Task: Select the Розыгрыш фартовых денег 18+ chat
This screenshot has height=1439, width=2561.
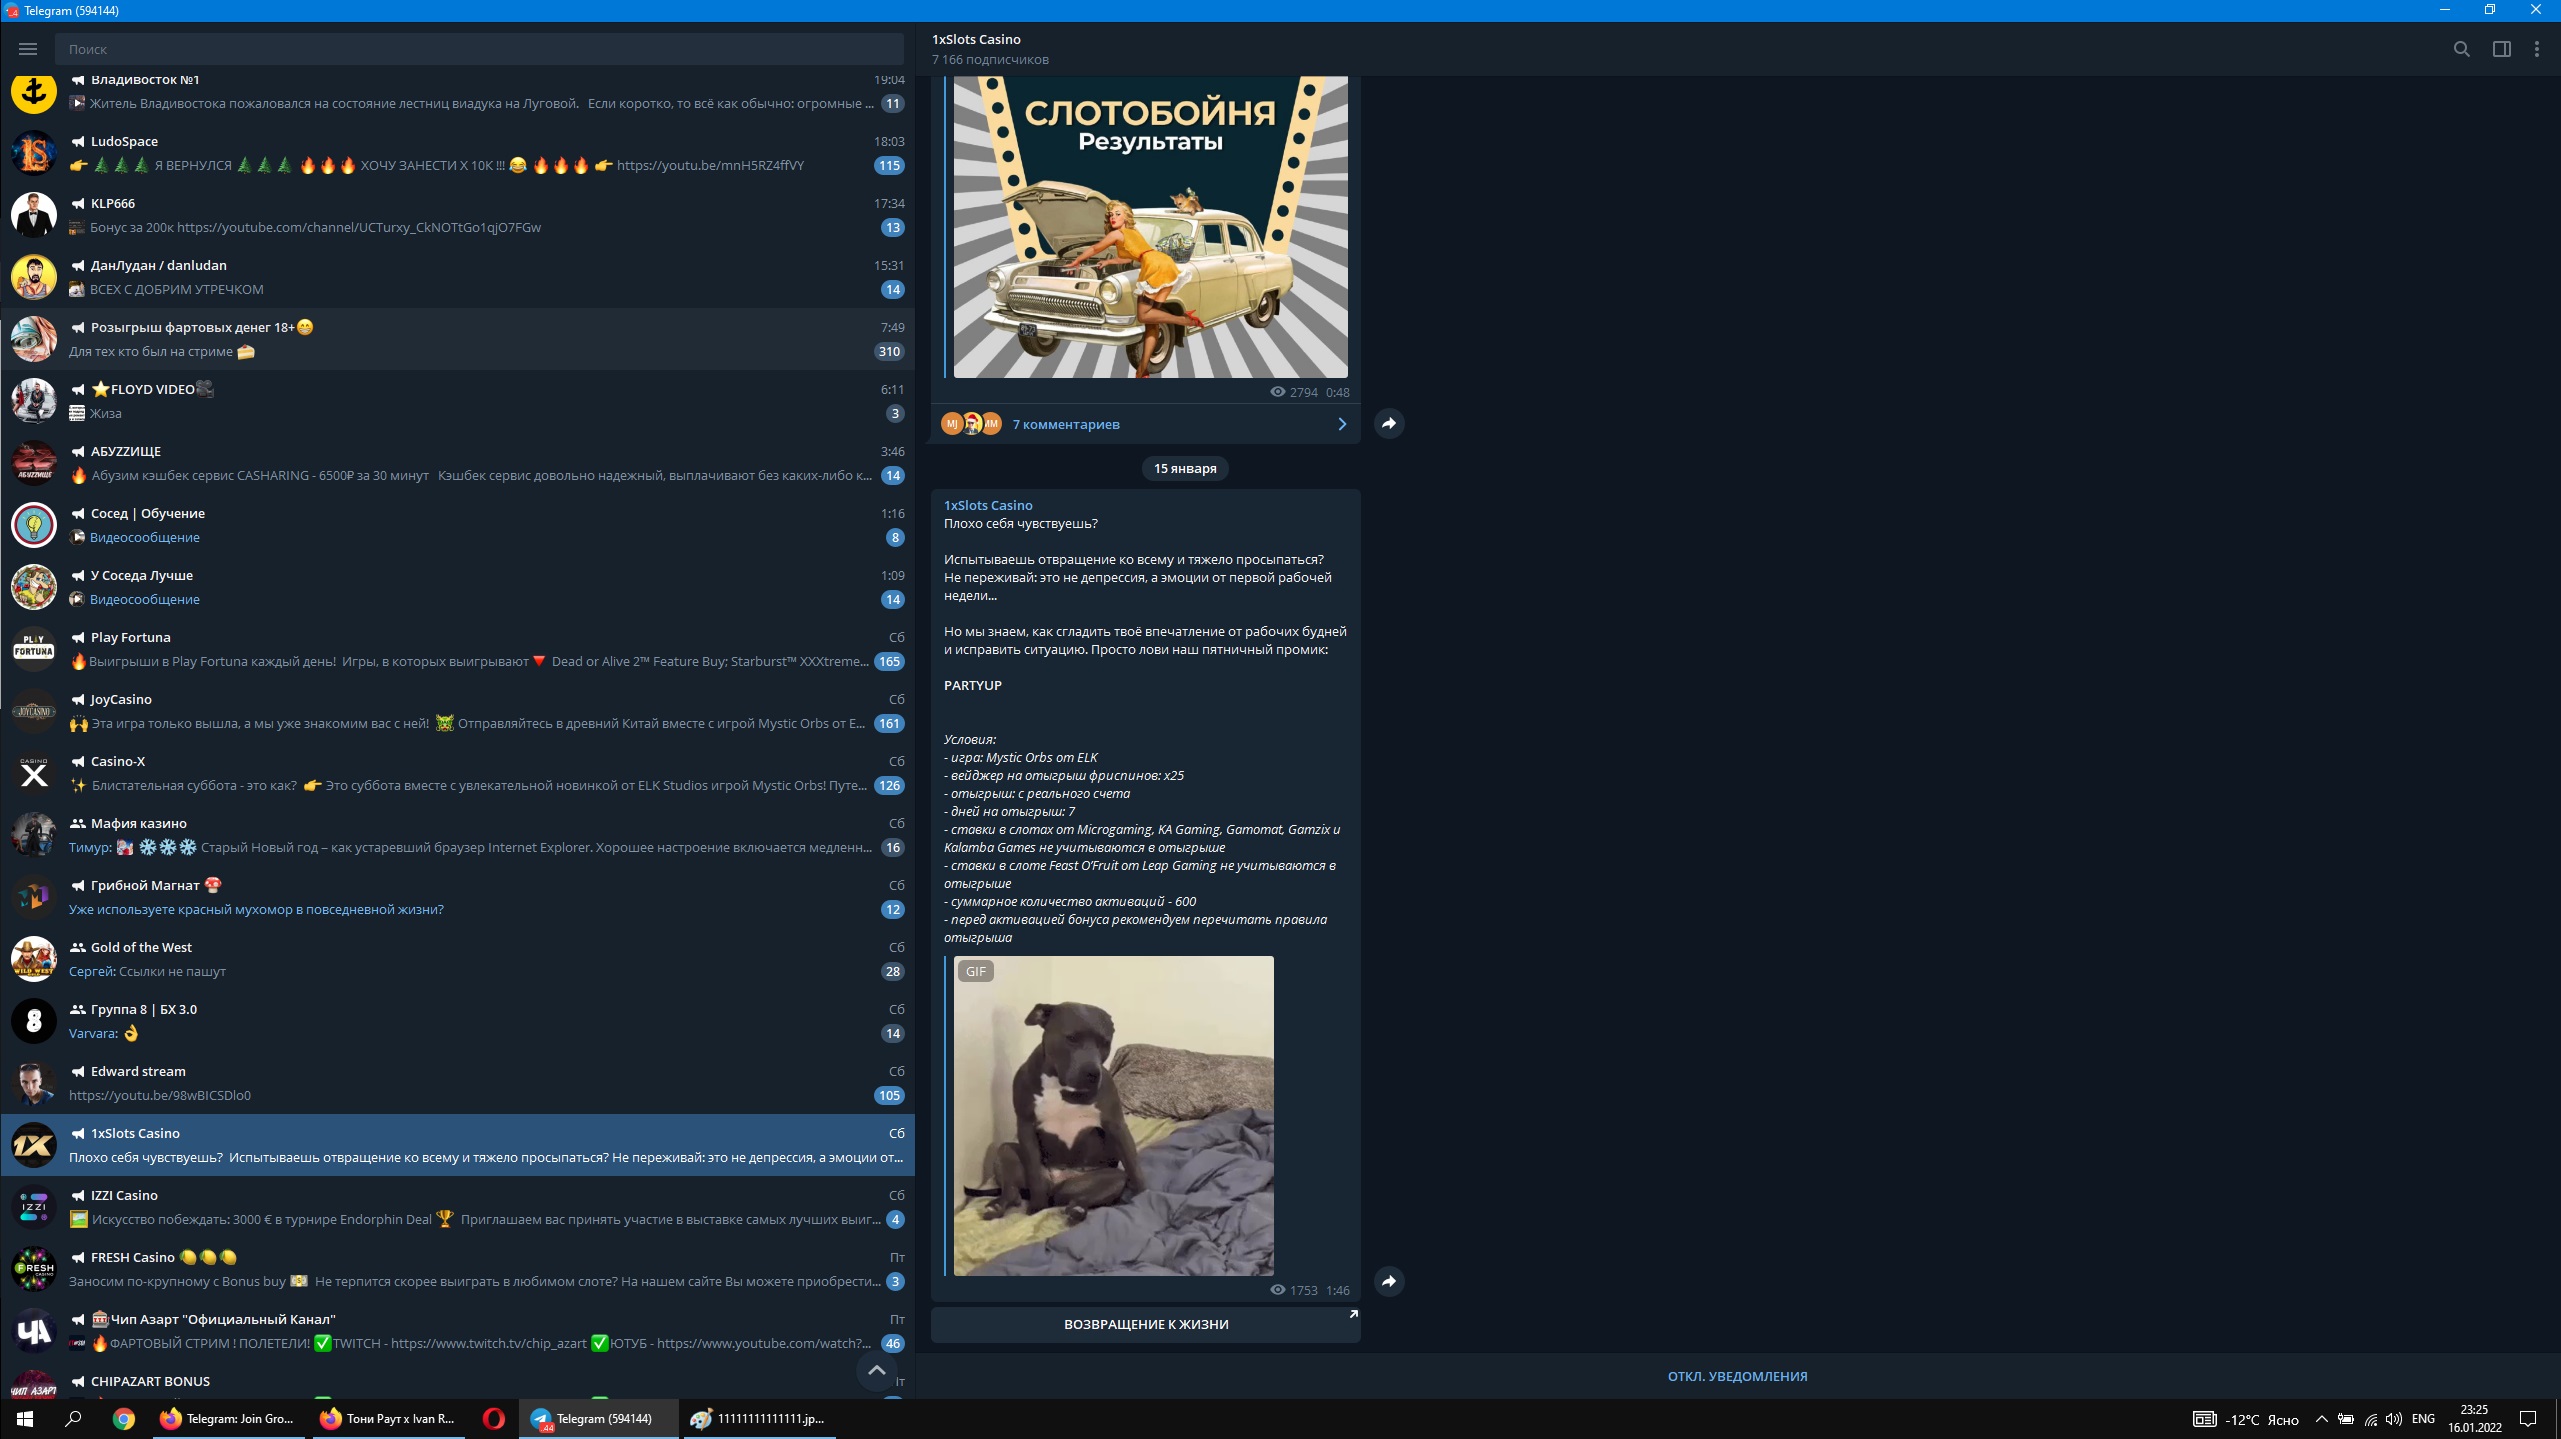Action: (x=458, y=339)
